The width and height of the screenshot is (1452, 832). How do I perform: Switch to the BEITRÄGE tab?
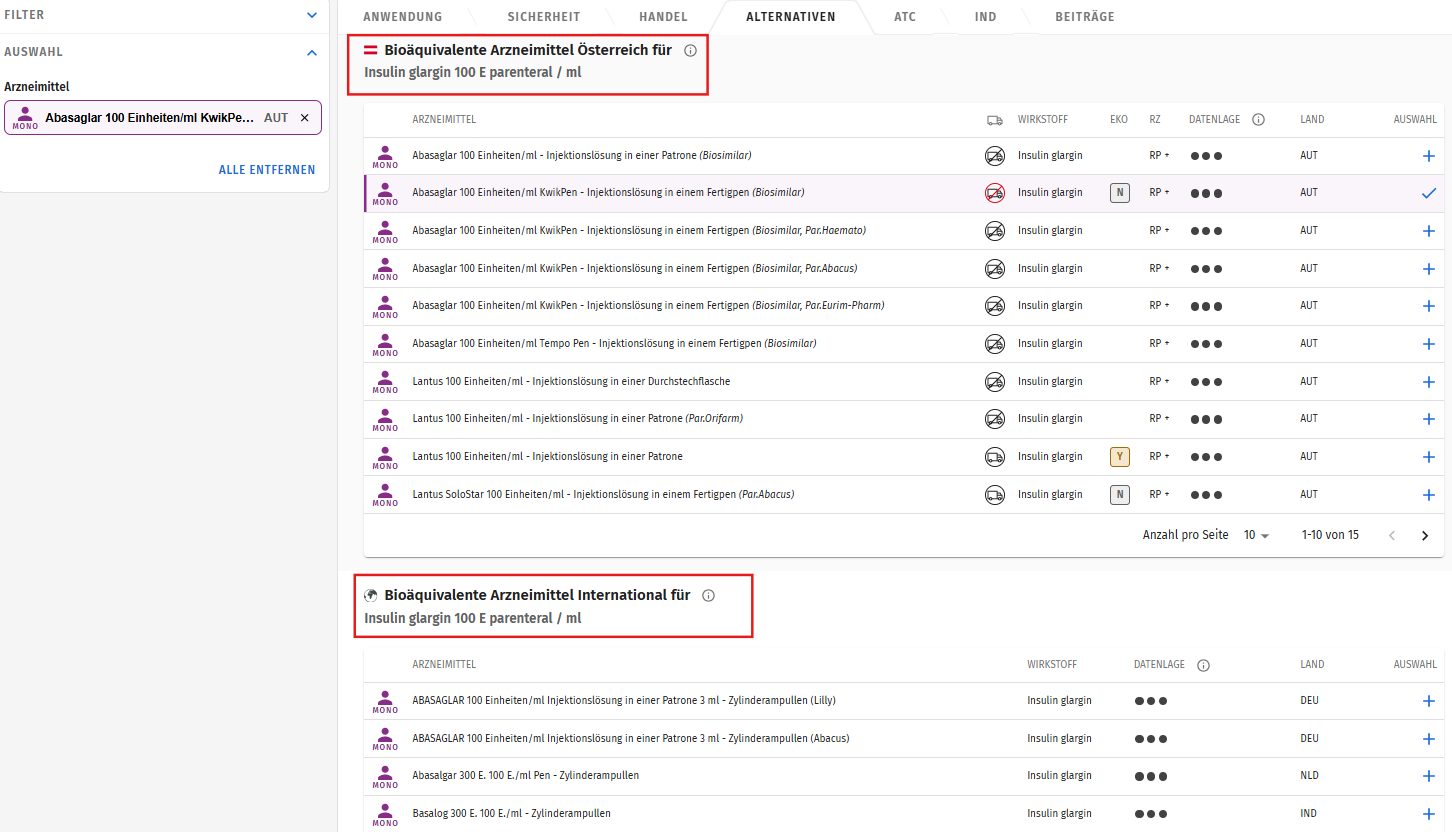coord(1085,17)
